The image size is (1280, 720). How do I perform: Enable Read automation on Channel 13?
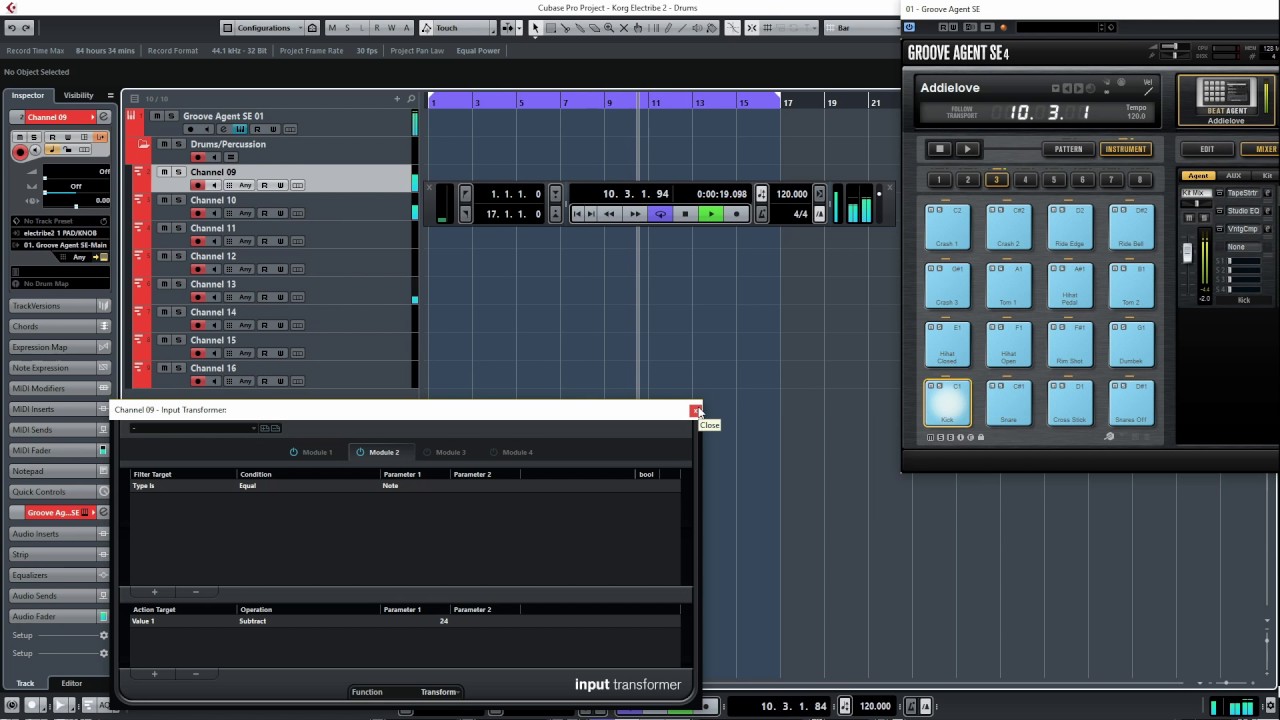[265, 297]
